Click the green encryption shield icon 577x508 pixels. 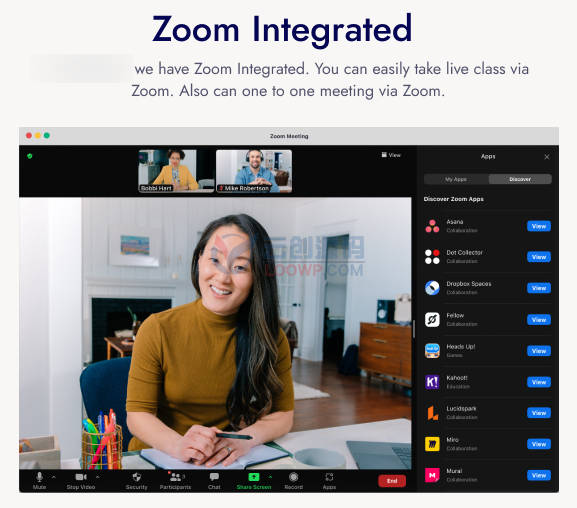coord(30,156)
